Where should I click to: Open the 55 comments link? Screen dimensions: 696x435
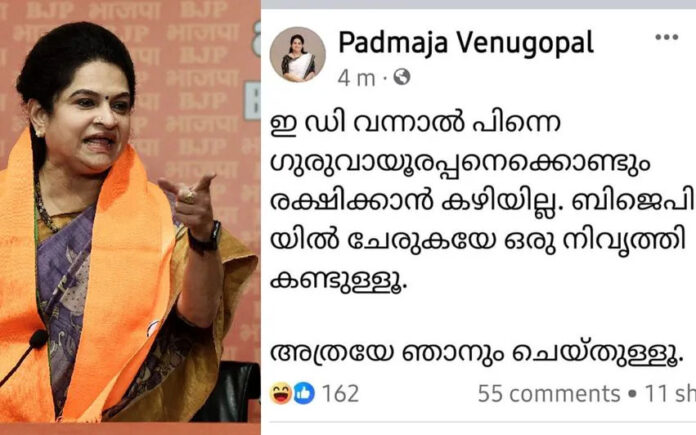click(x=549, y=393)
